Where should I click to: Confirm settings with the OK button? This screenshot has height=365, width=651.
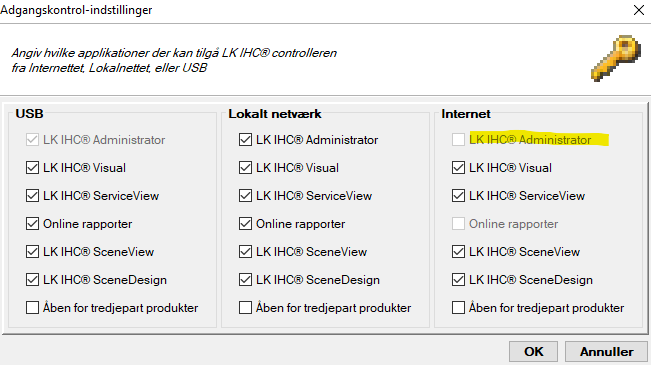click(534, 352)
